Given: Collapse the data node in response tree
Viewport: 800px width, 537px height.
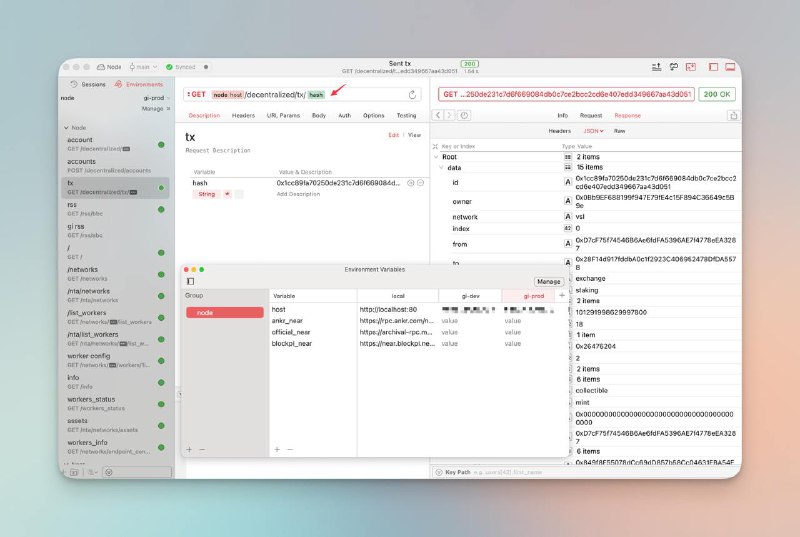Looking at the screenshot, I should pyautogui.click(x=441, y=168).
